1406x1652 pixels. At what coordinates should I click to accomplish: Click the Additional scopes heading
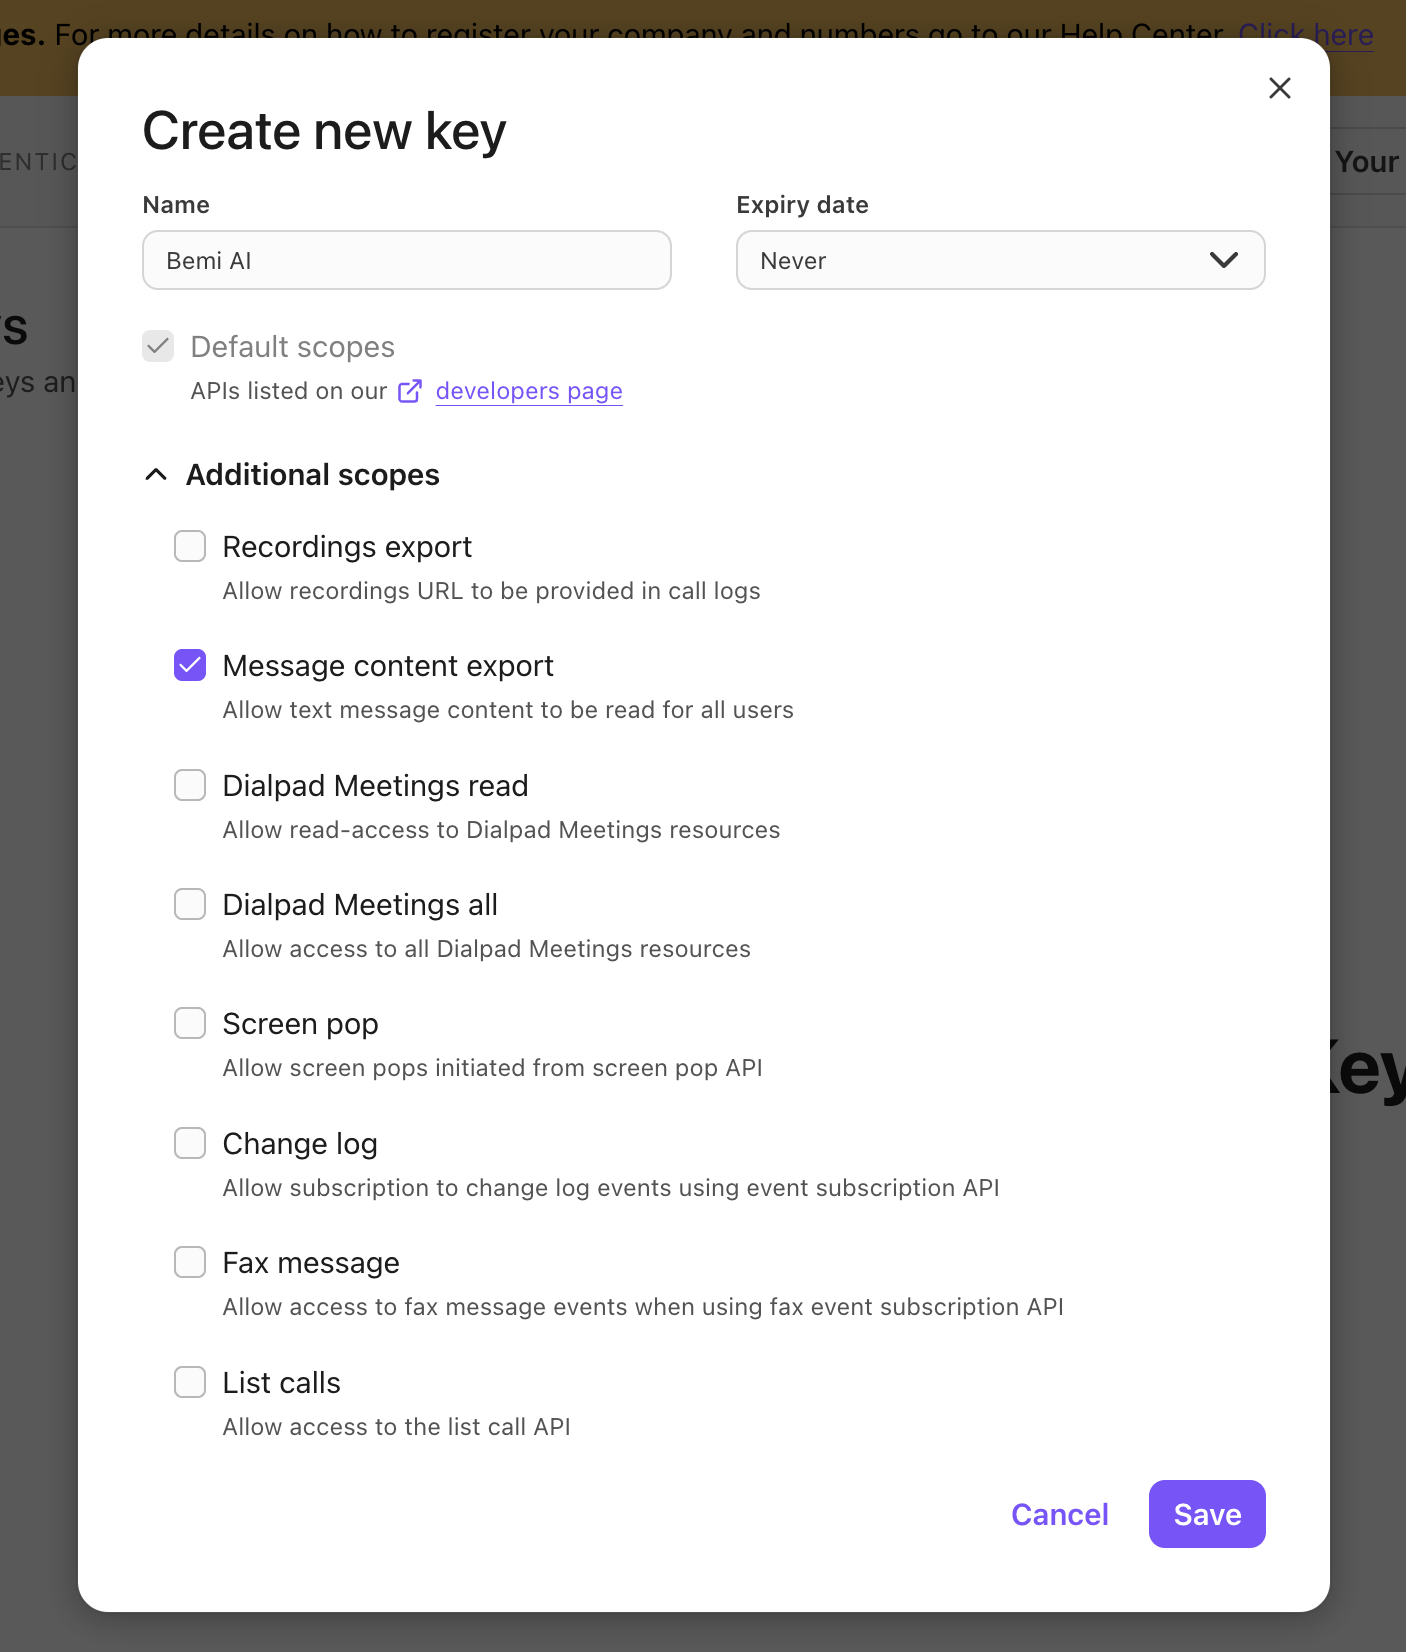(x=312, y=475)
